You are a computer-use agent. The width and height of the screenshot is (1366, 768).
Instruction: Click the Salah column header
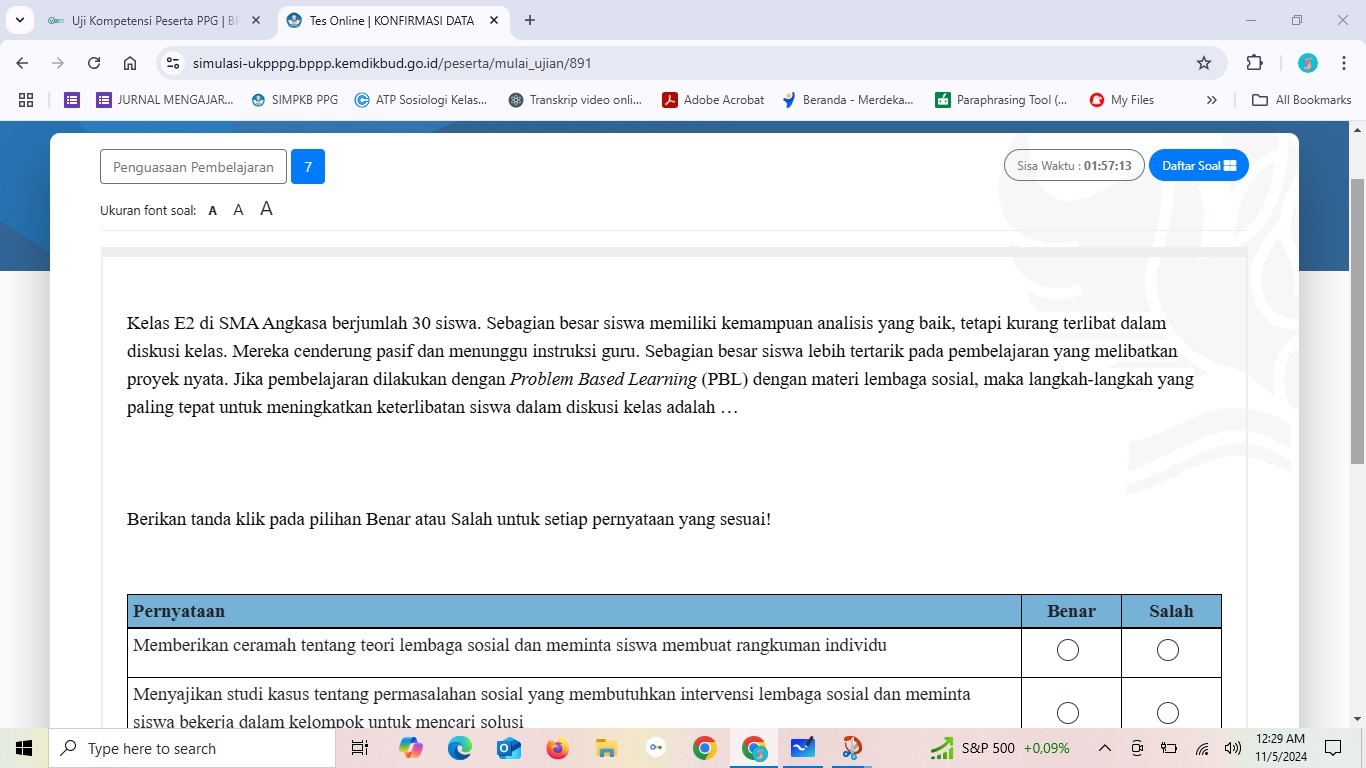pyautogui.click(x=1171, y=611)
